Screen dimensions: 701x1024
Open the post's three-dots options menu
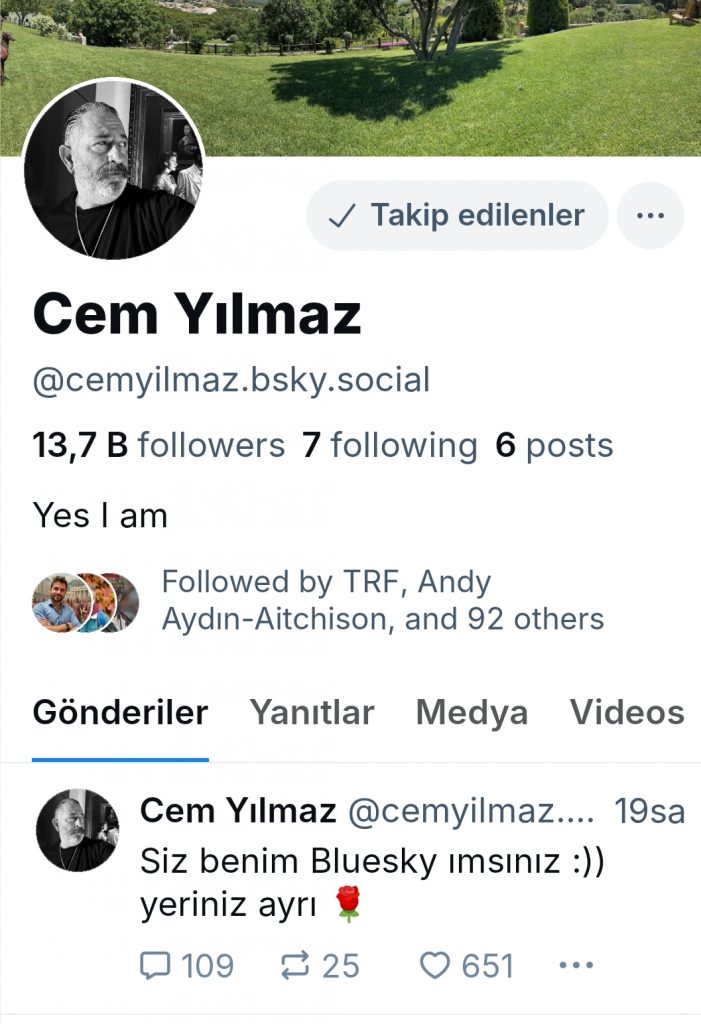pos(576,965)
